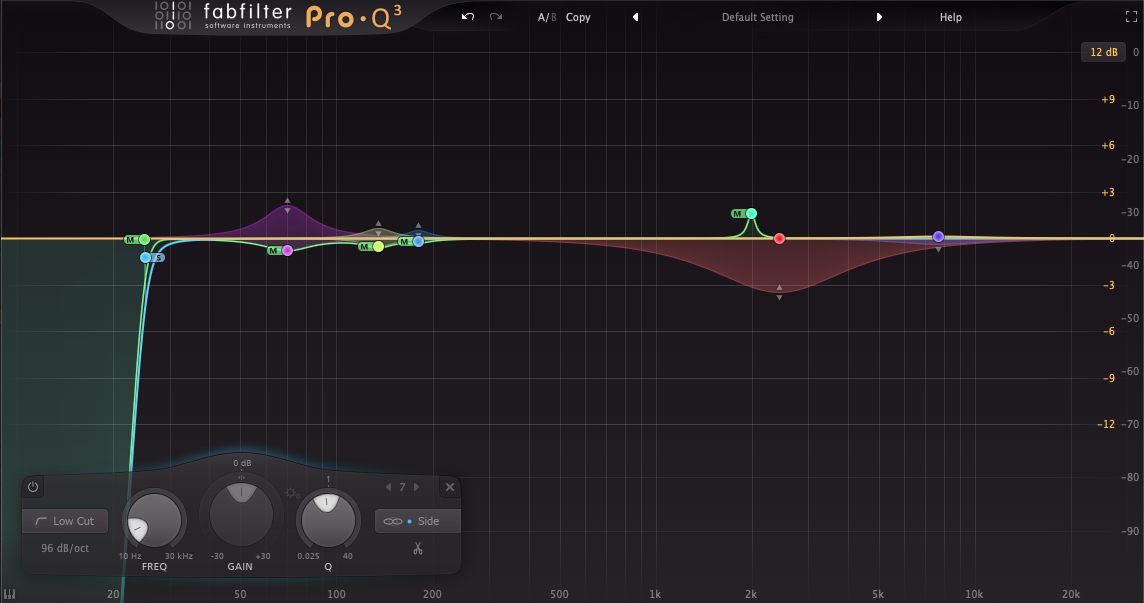Click the gear icon near the Gain knob
Image resolution: width=1144 pixels, height=603 pixels.
pyautogui.click(x=290, y=491)
